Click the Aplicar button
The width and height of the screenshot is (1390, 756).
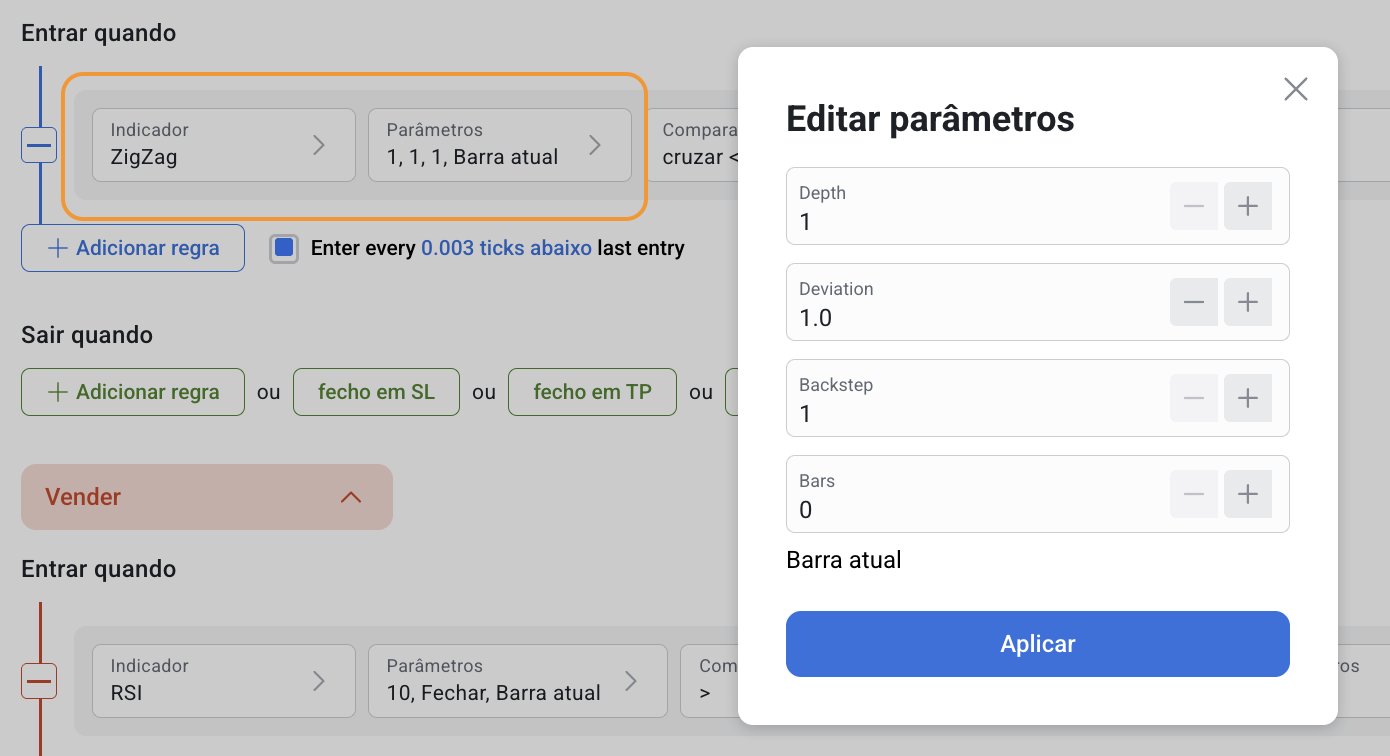click(1038, 644)
